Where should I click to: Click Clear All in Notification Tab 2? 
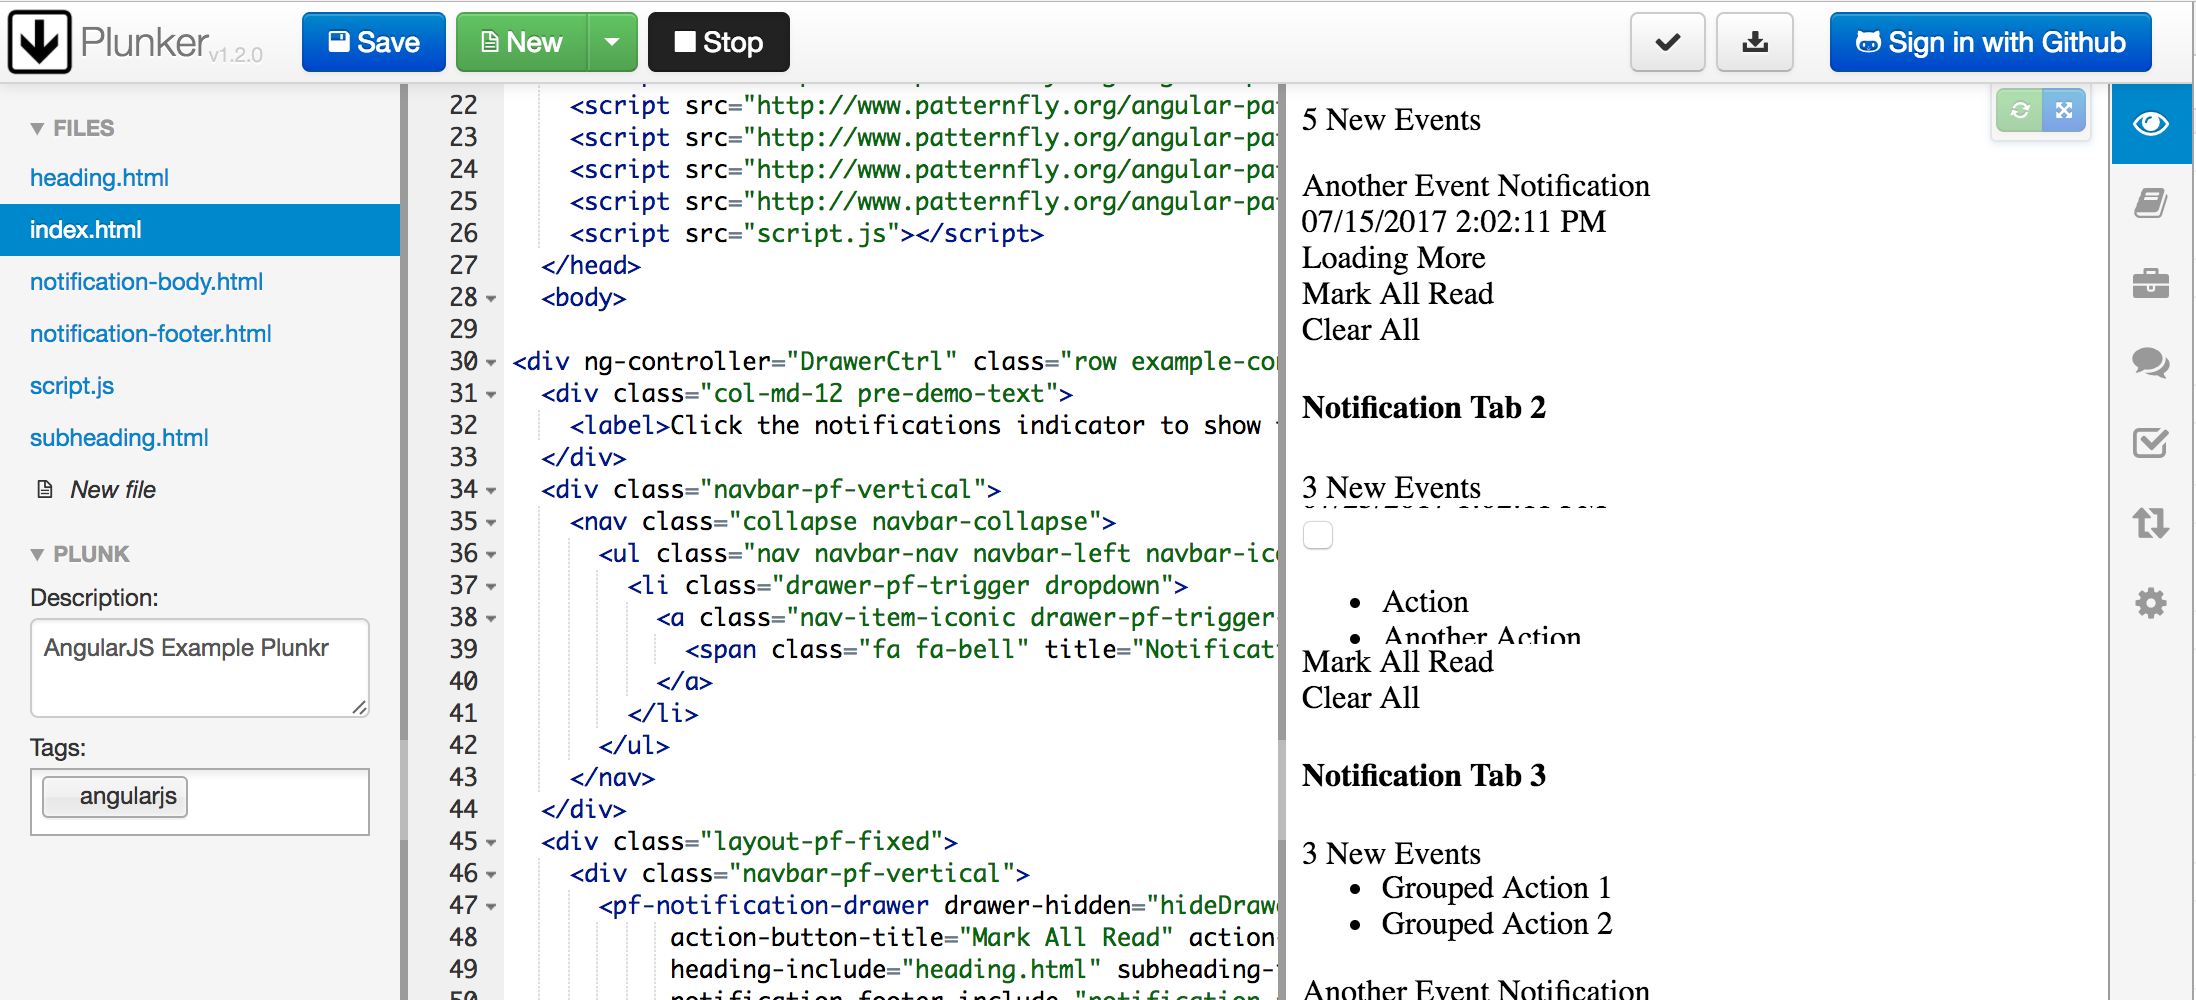point(1360,698)
